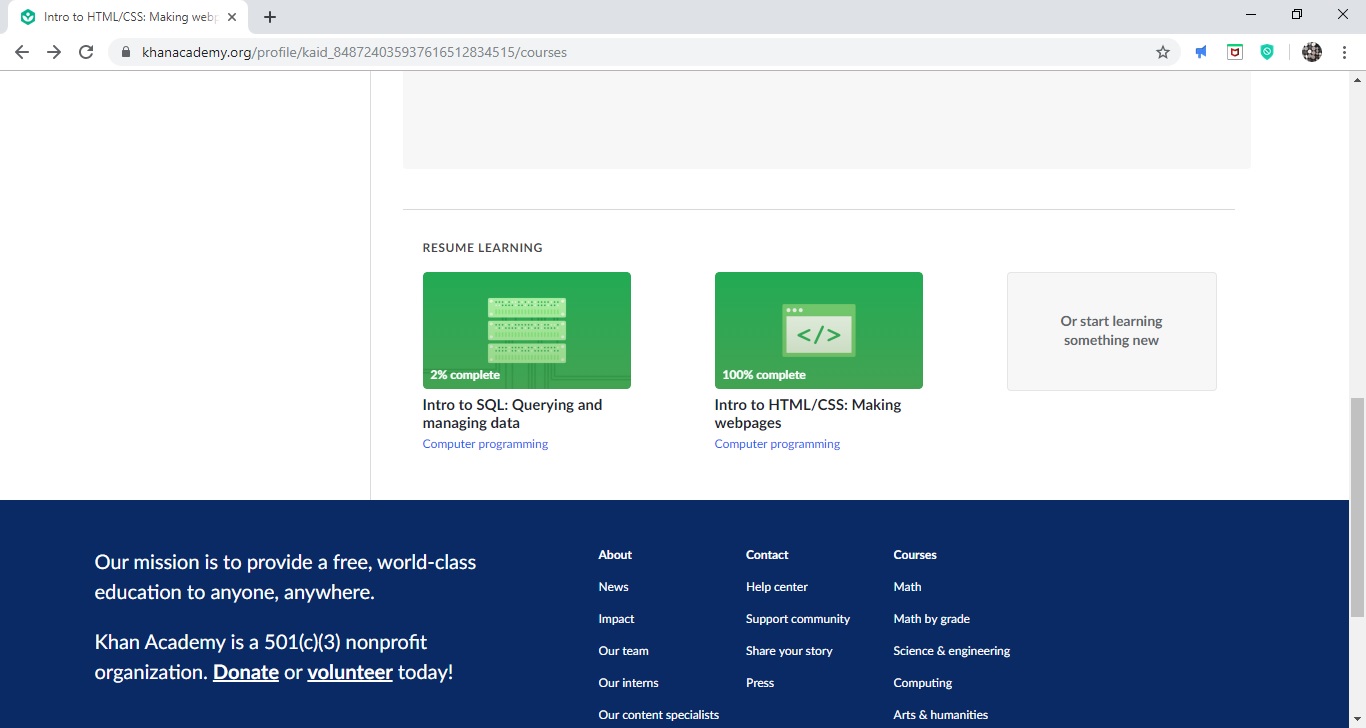This screenshot has height=728, width=1366.
Task: Click the lock icon in address bar
Action: [126, 52]
